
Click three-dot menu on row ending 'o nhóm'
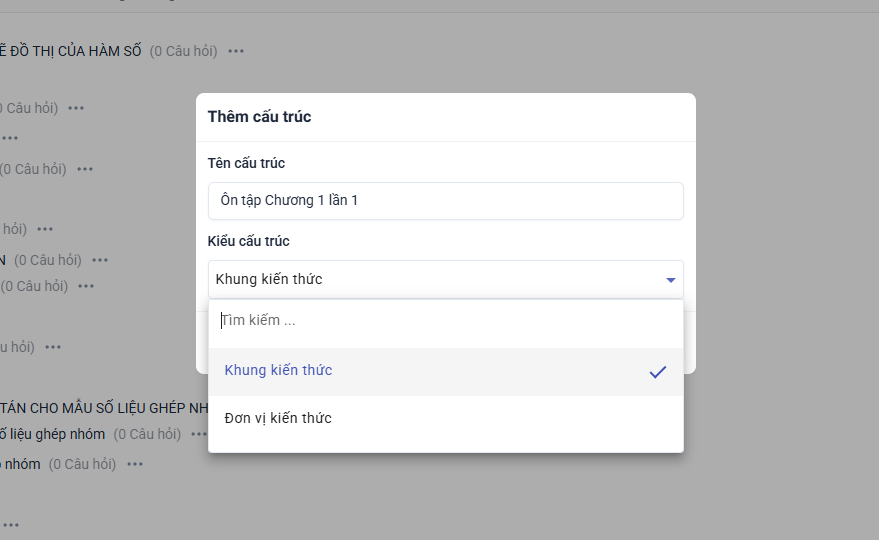pyautogui.click(x=135, y=464)
